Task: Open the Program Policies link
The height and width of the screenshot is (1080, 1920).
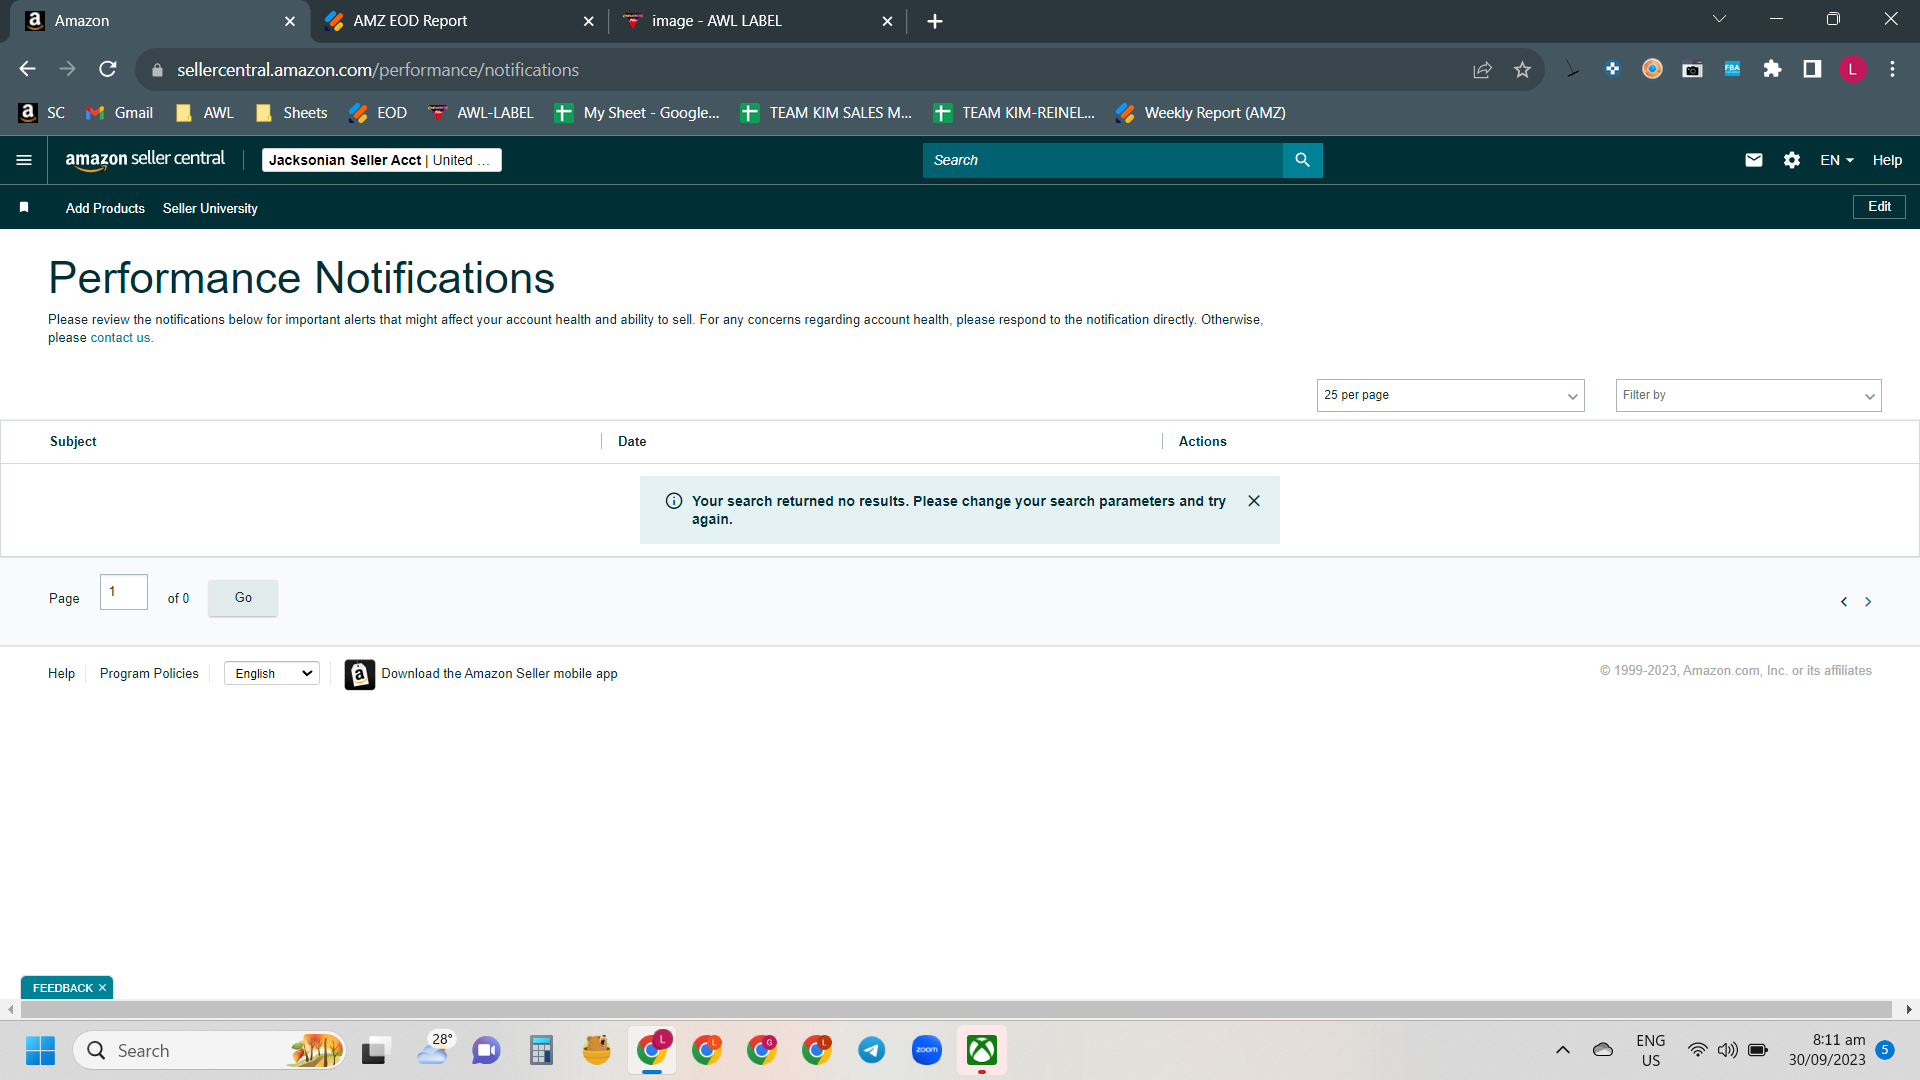Action: click(149, 674)
